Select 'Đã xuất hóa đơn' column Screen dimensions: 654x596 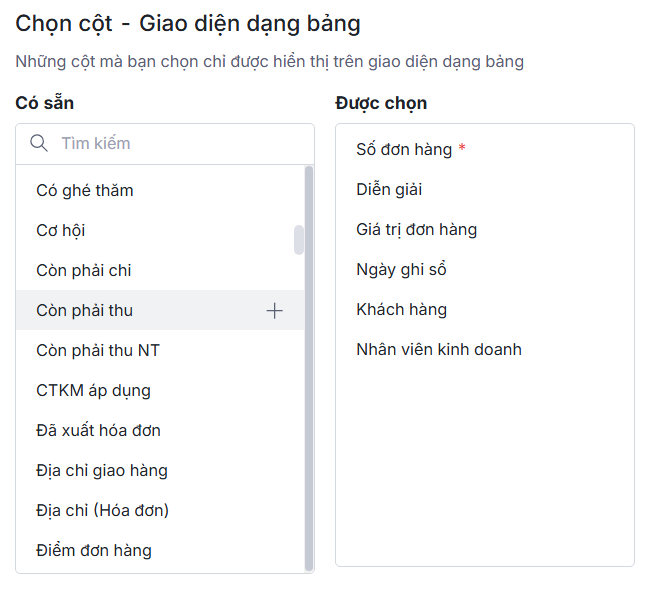(98, 430)
